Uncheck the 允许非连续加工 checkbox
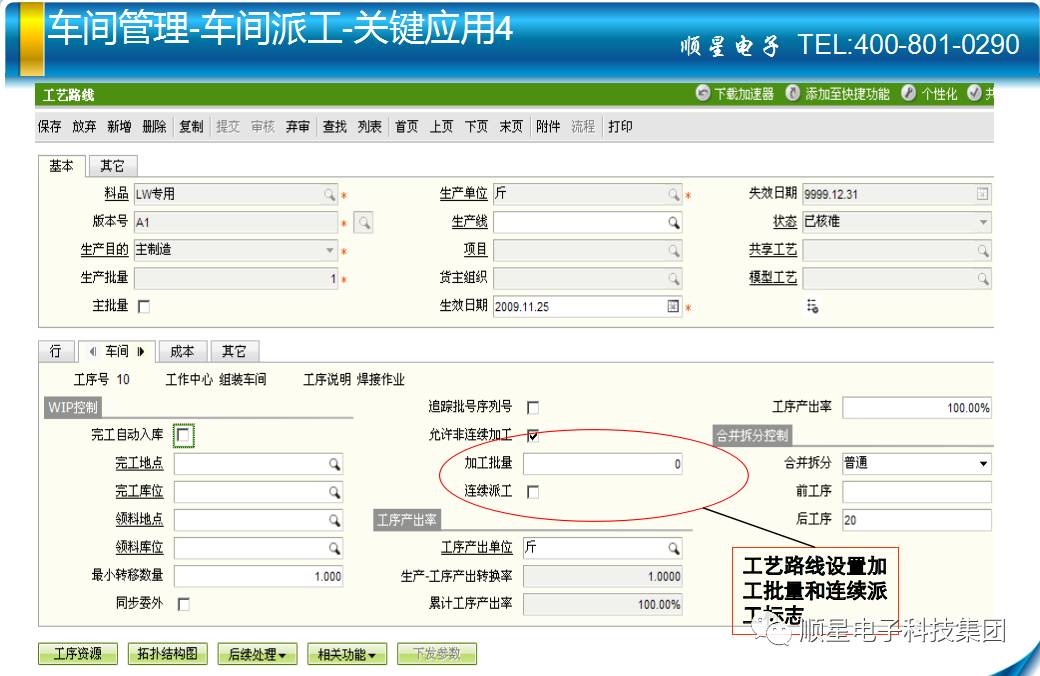 tap(533, 435)
